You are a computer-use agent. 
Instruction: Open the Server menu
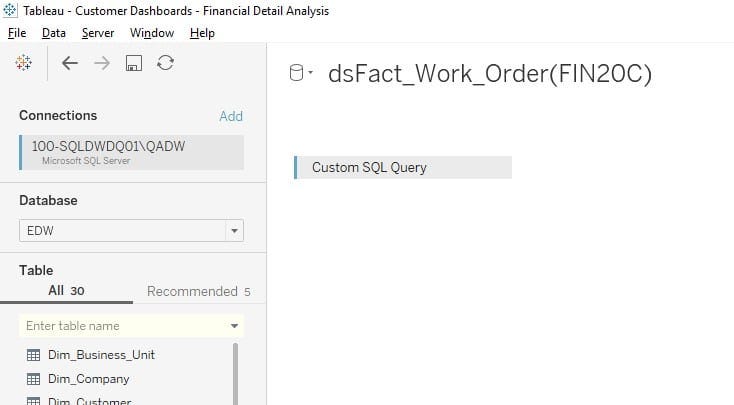click(98, 33)
